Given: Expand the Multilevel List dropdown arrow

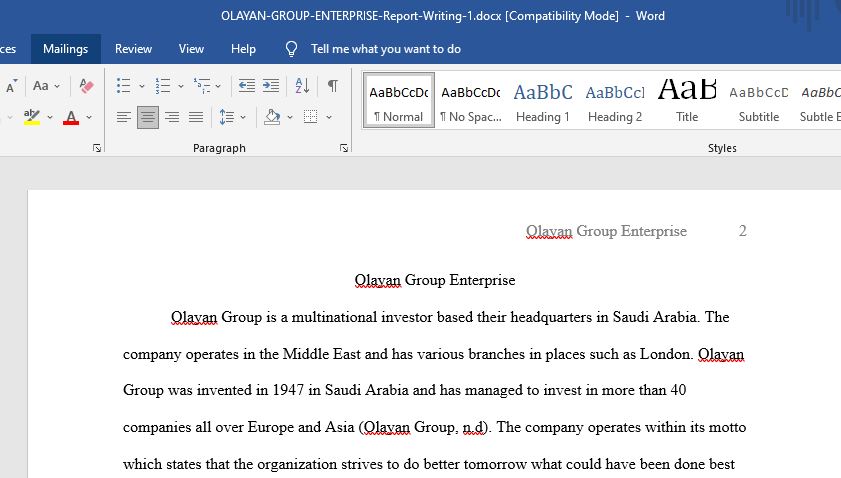Looking at the screenshot, I should [x=218, y=86].
